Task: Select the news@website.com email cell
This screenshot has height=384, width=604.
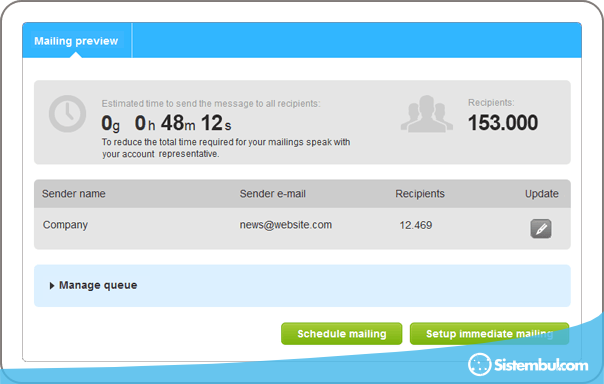Action: [286, 225]
